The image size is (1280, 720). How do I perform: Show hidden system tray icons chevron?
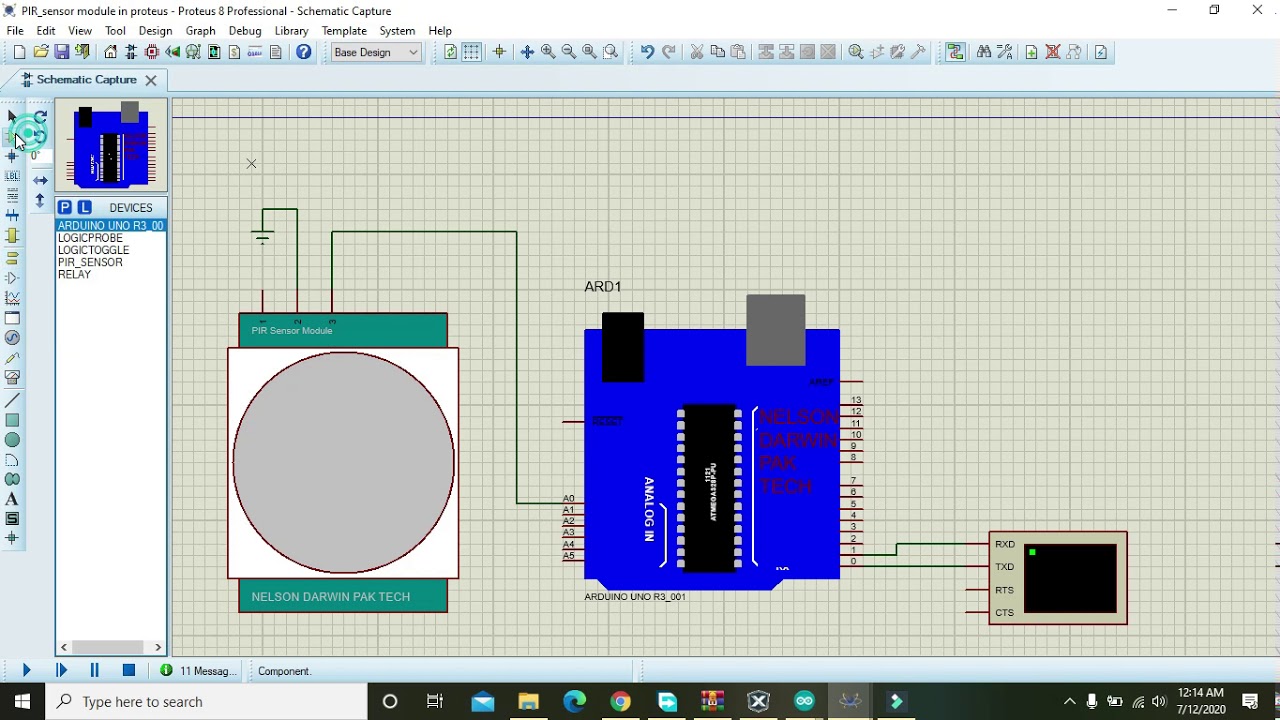(x=1069, y=702)
